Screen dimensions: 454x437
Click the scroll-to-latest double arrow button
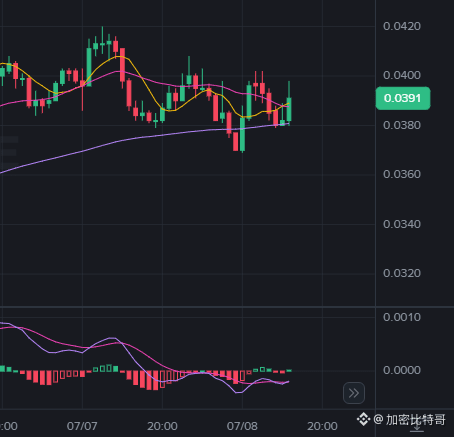[354, 393]
